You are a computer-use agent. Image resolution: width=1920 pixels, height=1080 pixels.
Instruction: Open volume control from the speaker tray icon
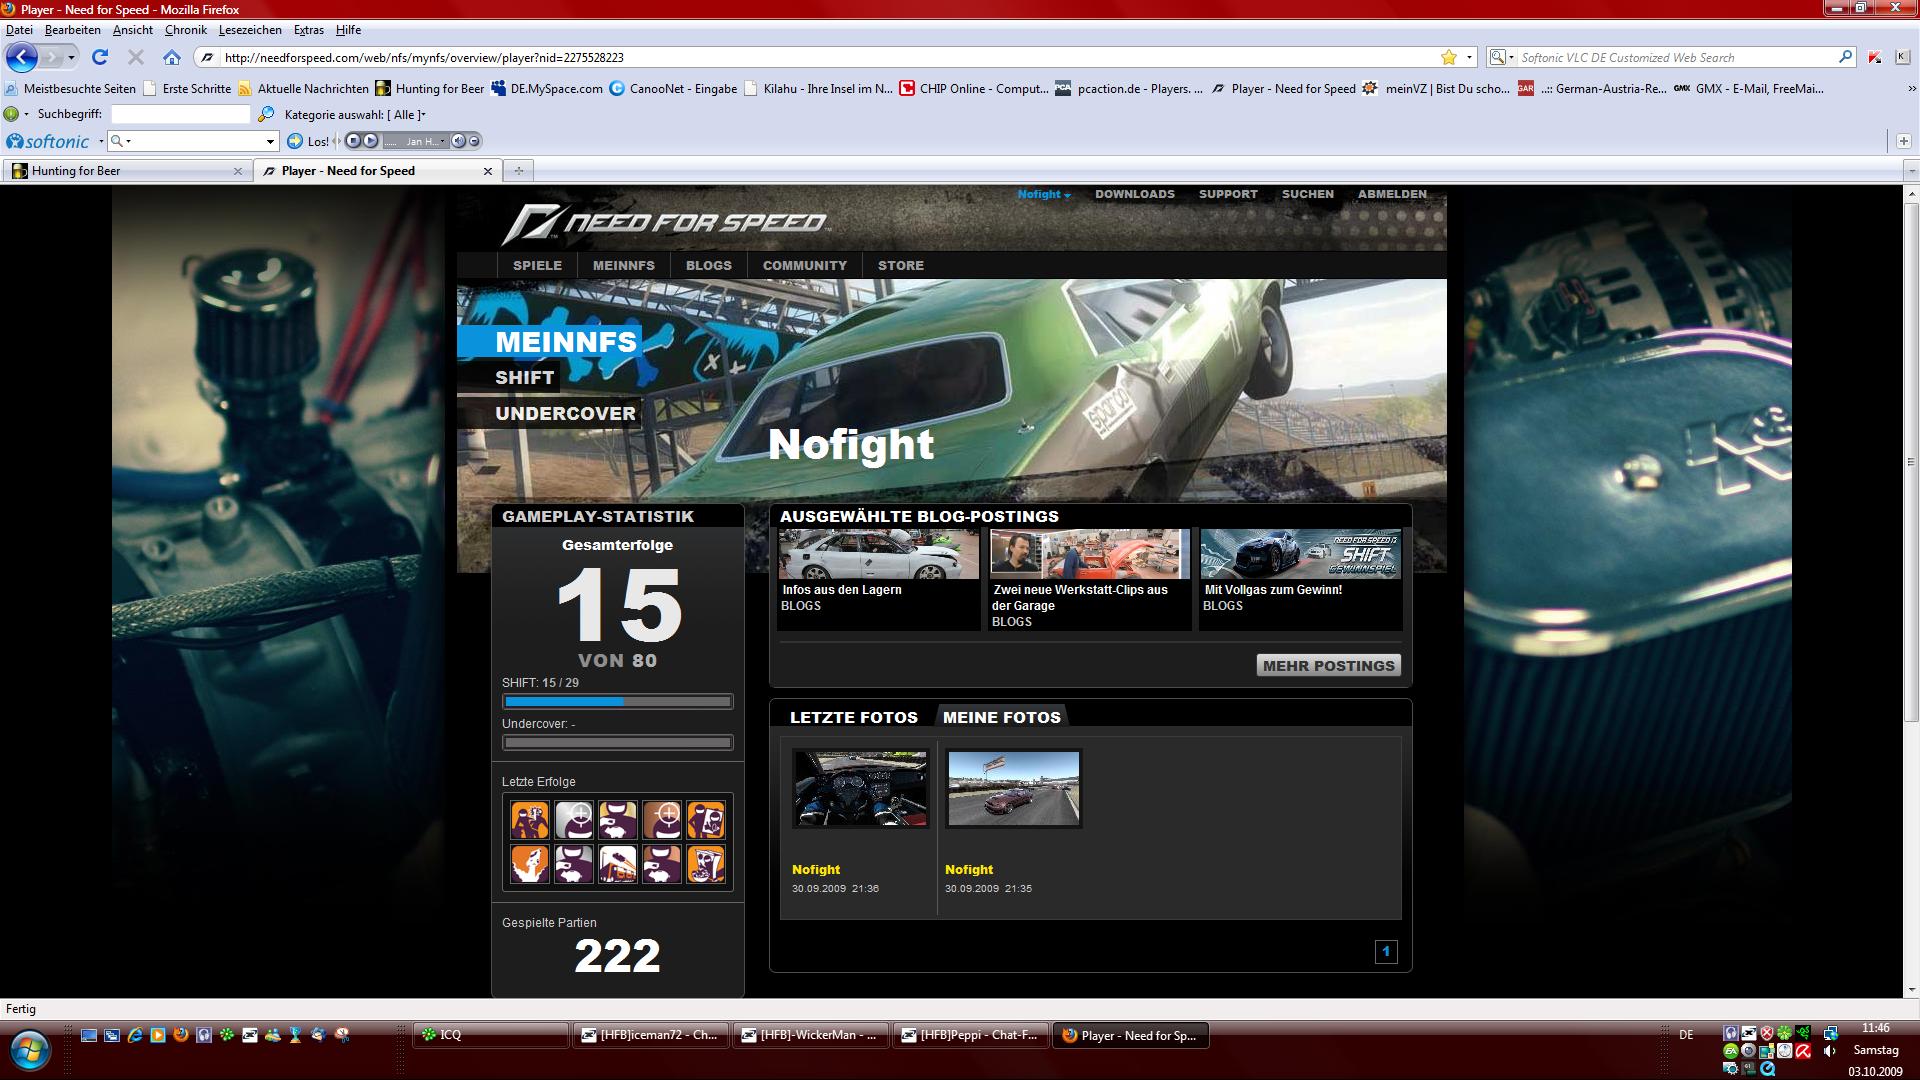[x=1830, y=1051]
